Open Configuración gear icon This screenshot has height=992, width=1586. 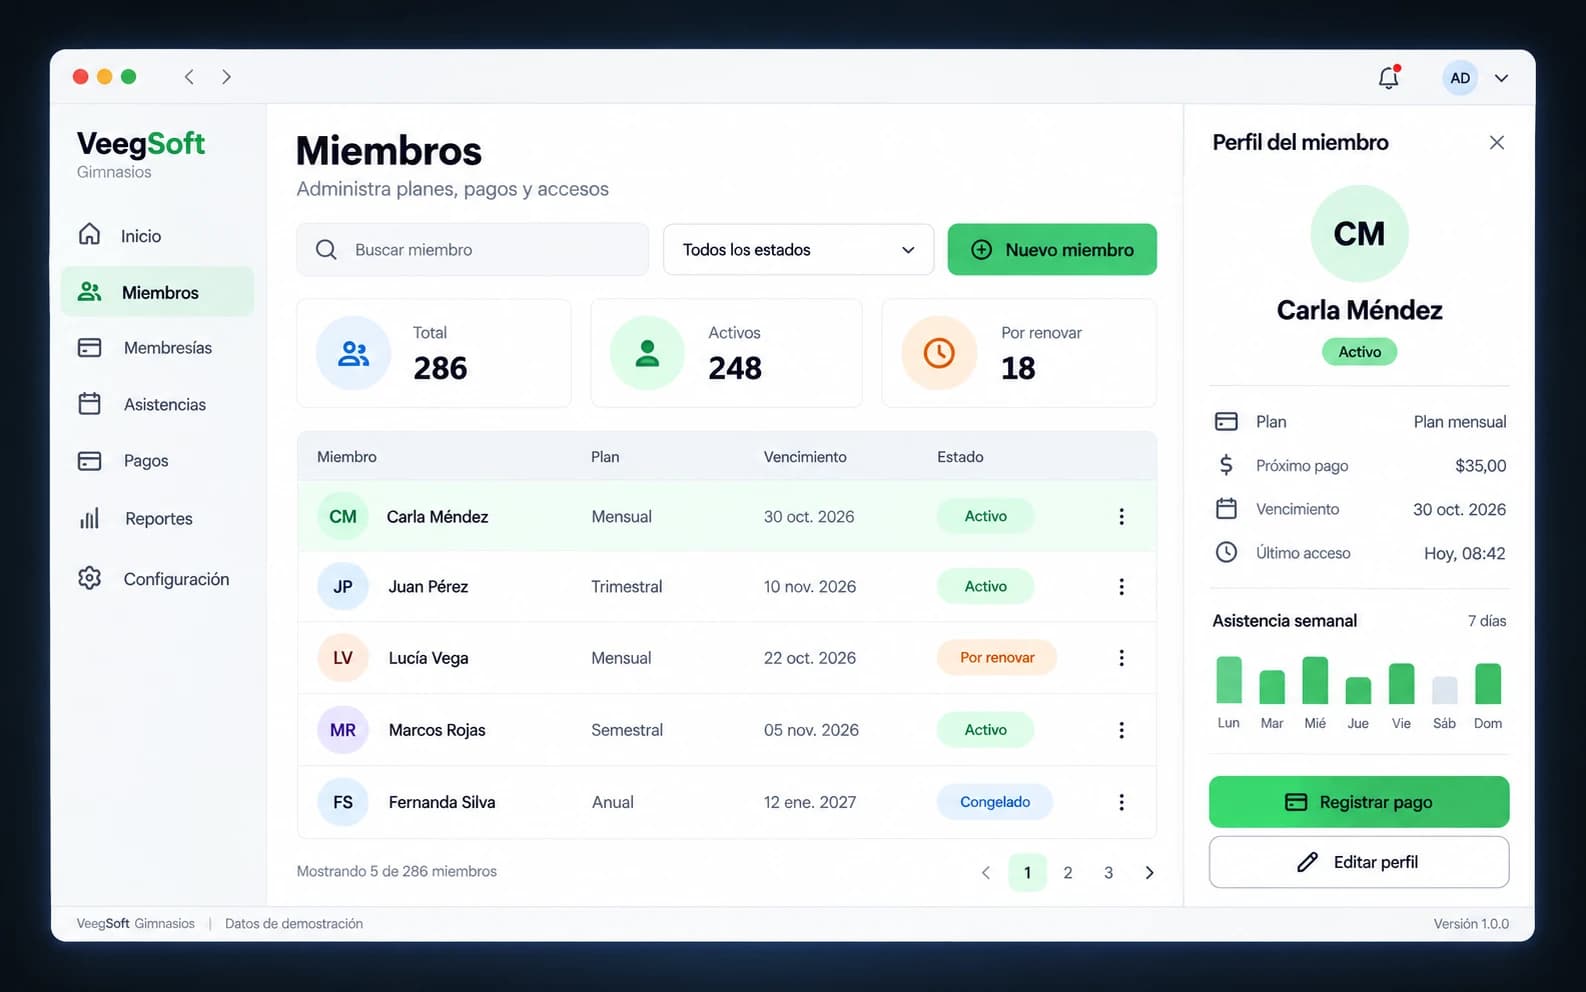point(90,578)
